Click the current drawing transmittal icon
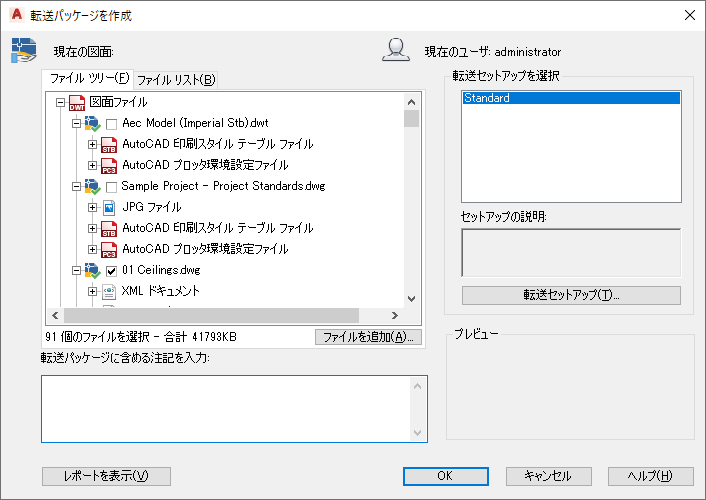Screen dimensions: 706x500 point(23,50)
